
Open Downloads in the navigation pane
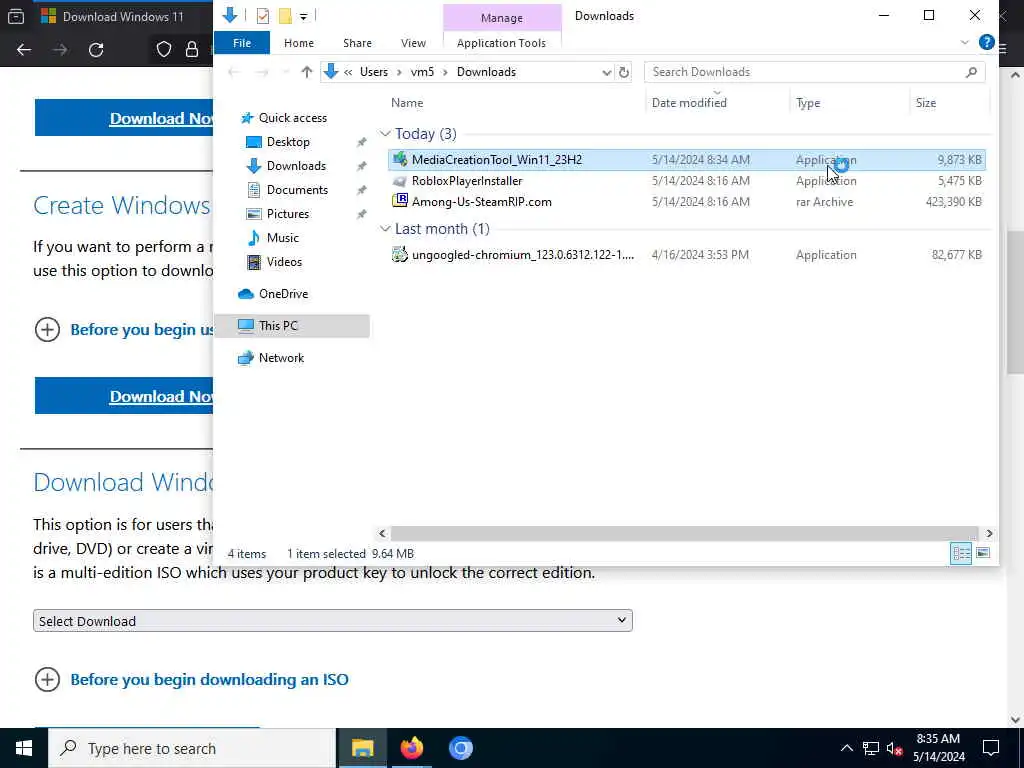(296, 166)
